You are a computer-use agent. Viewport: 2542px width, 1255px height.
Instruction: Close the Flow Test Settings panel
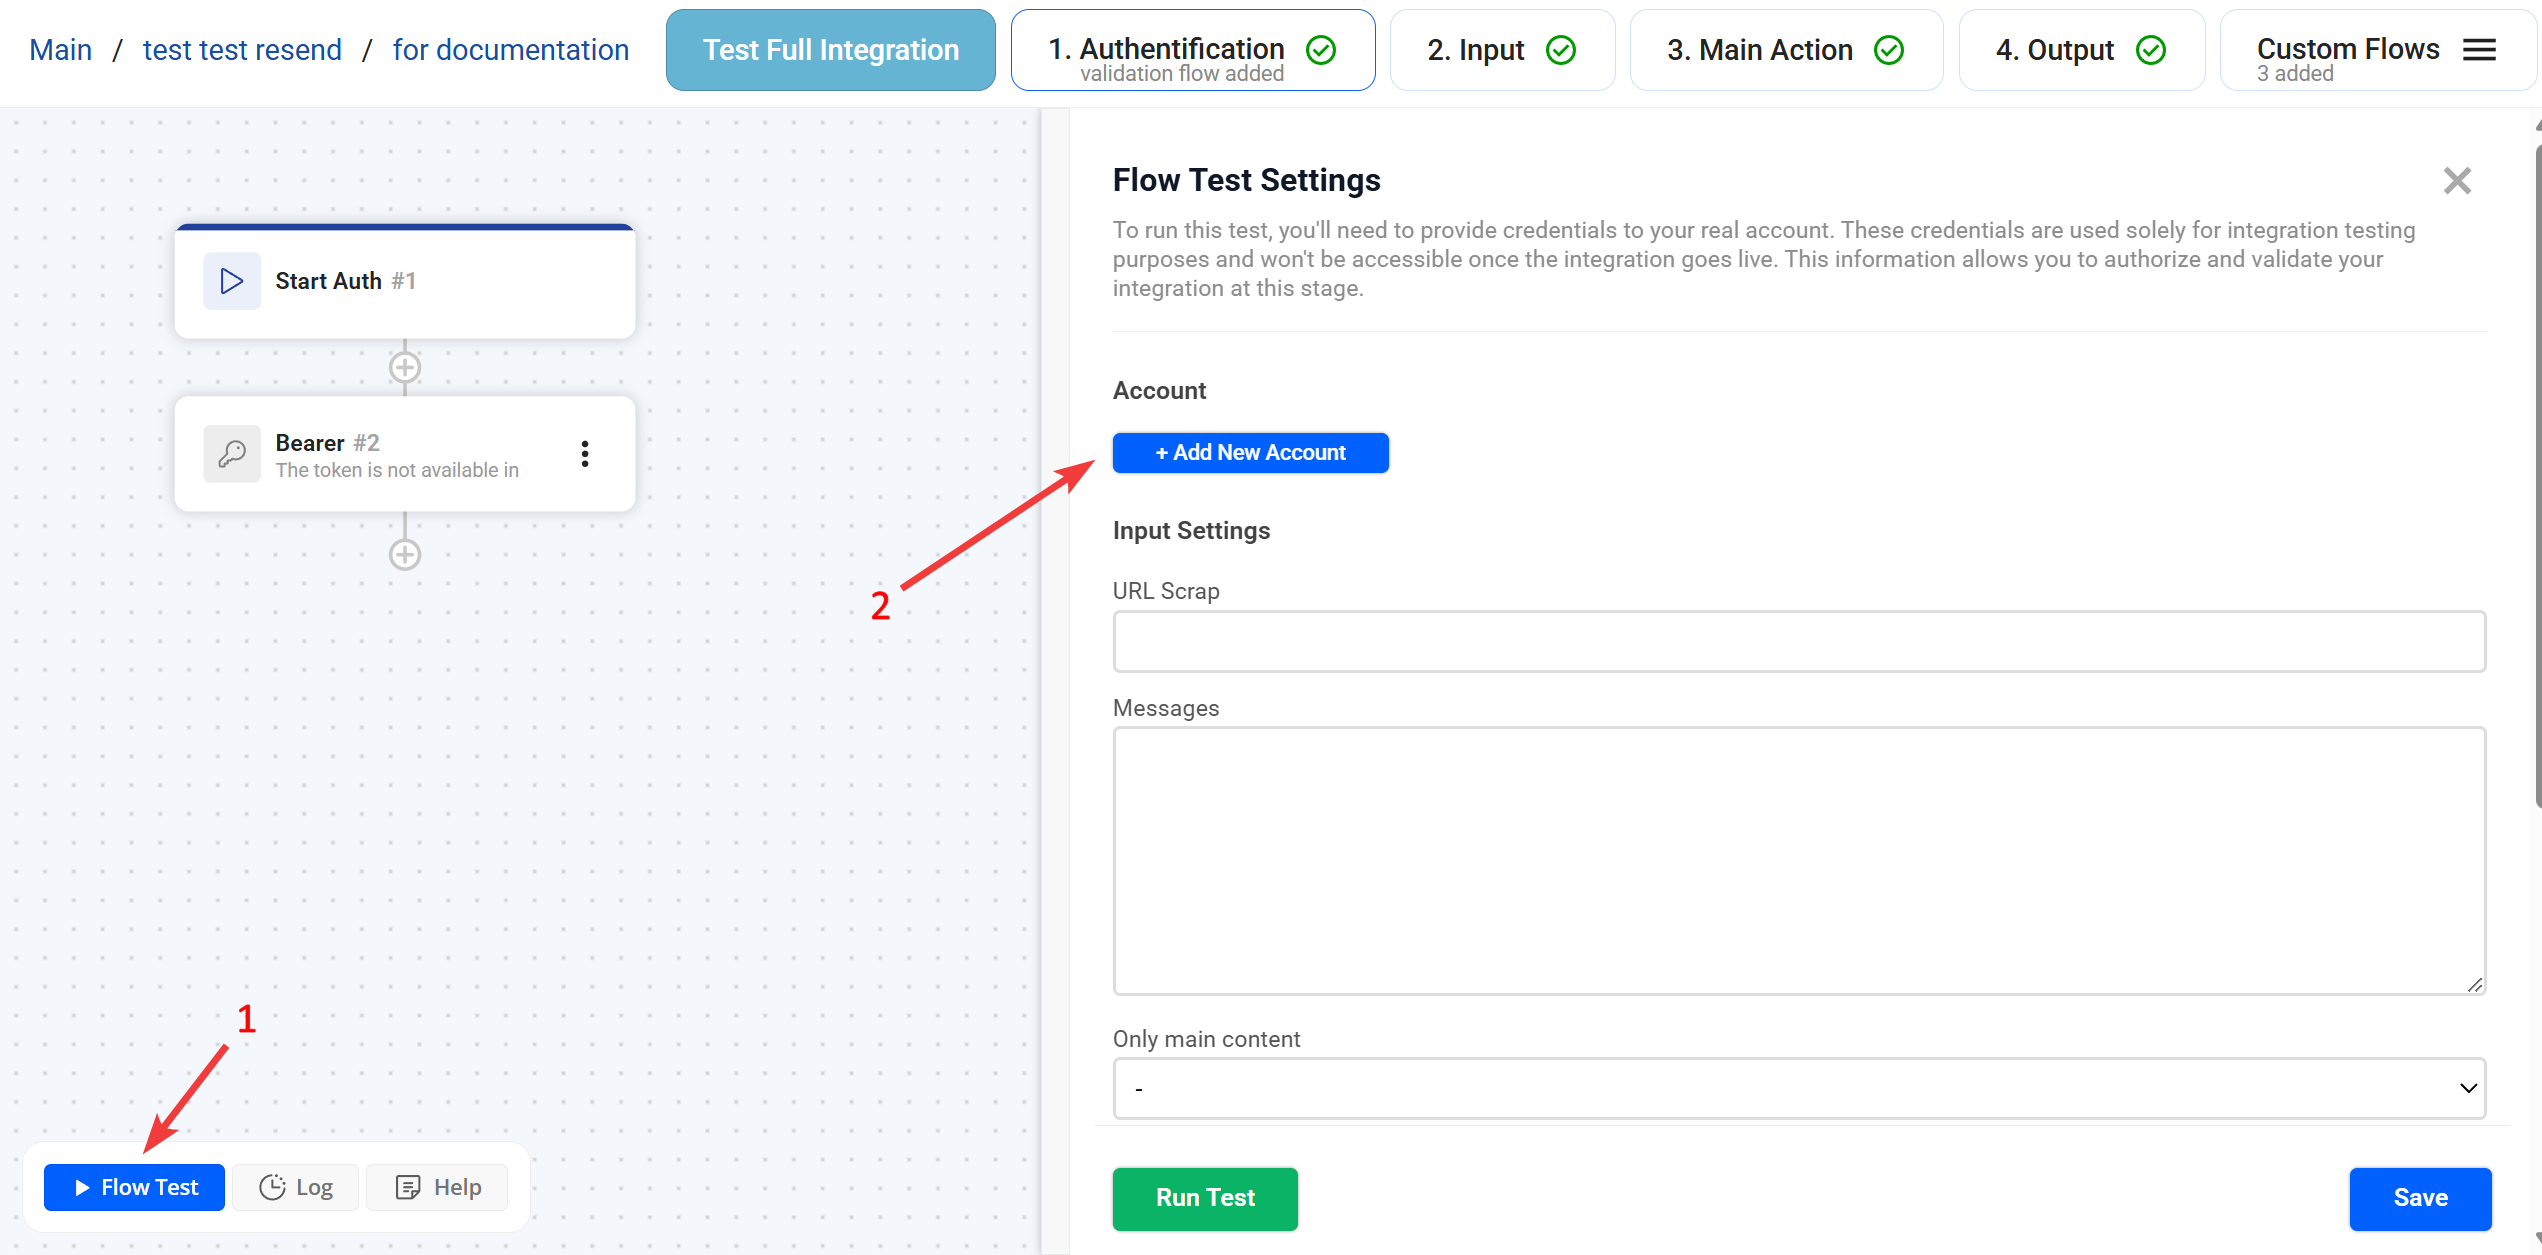tap(2456, 181)
